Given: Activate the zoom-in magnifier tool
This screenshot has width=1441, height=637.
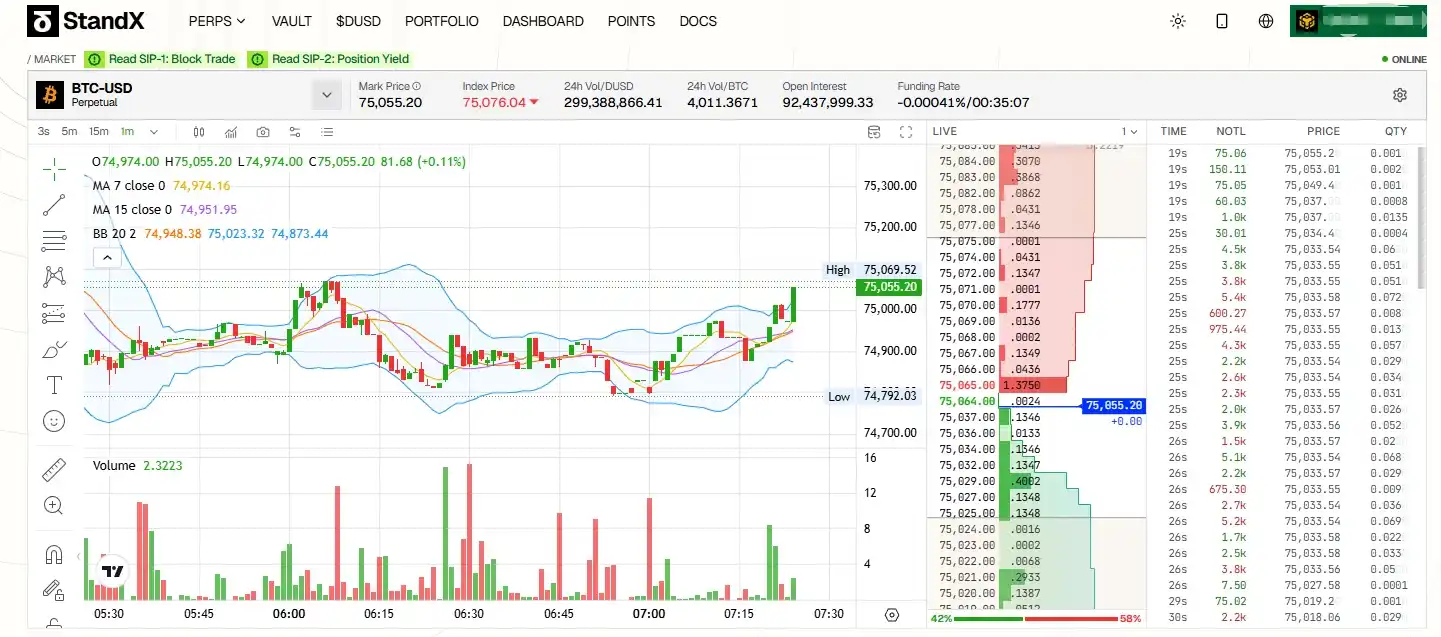Looking at the screenshot, I should pos(54,505).
